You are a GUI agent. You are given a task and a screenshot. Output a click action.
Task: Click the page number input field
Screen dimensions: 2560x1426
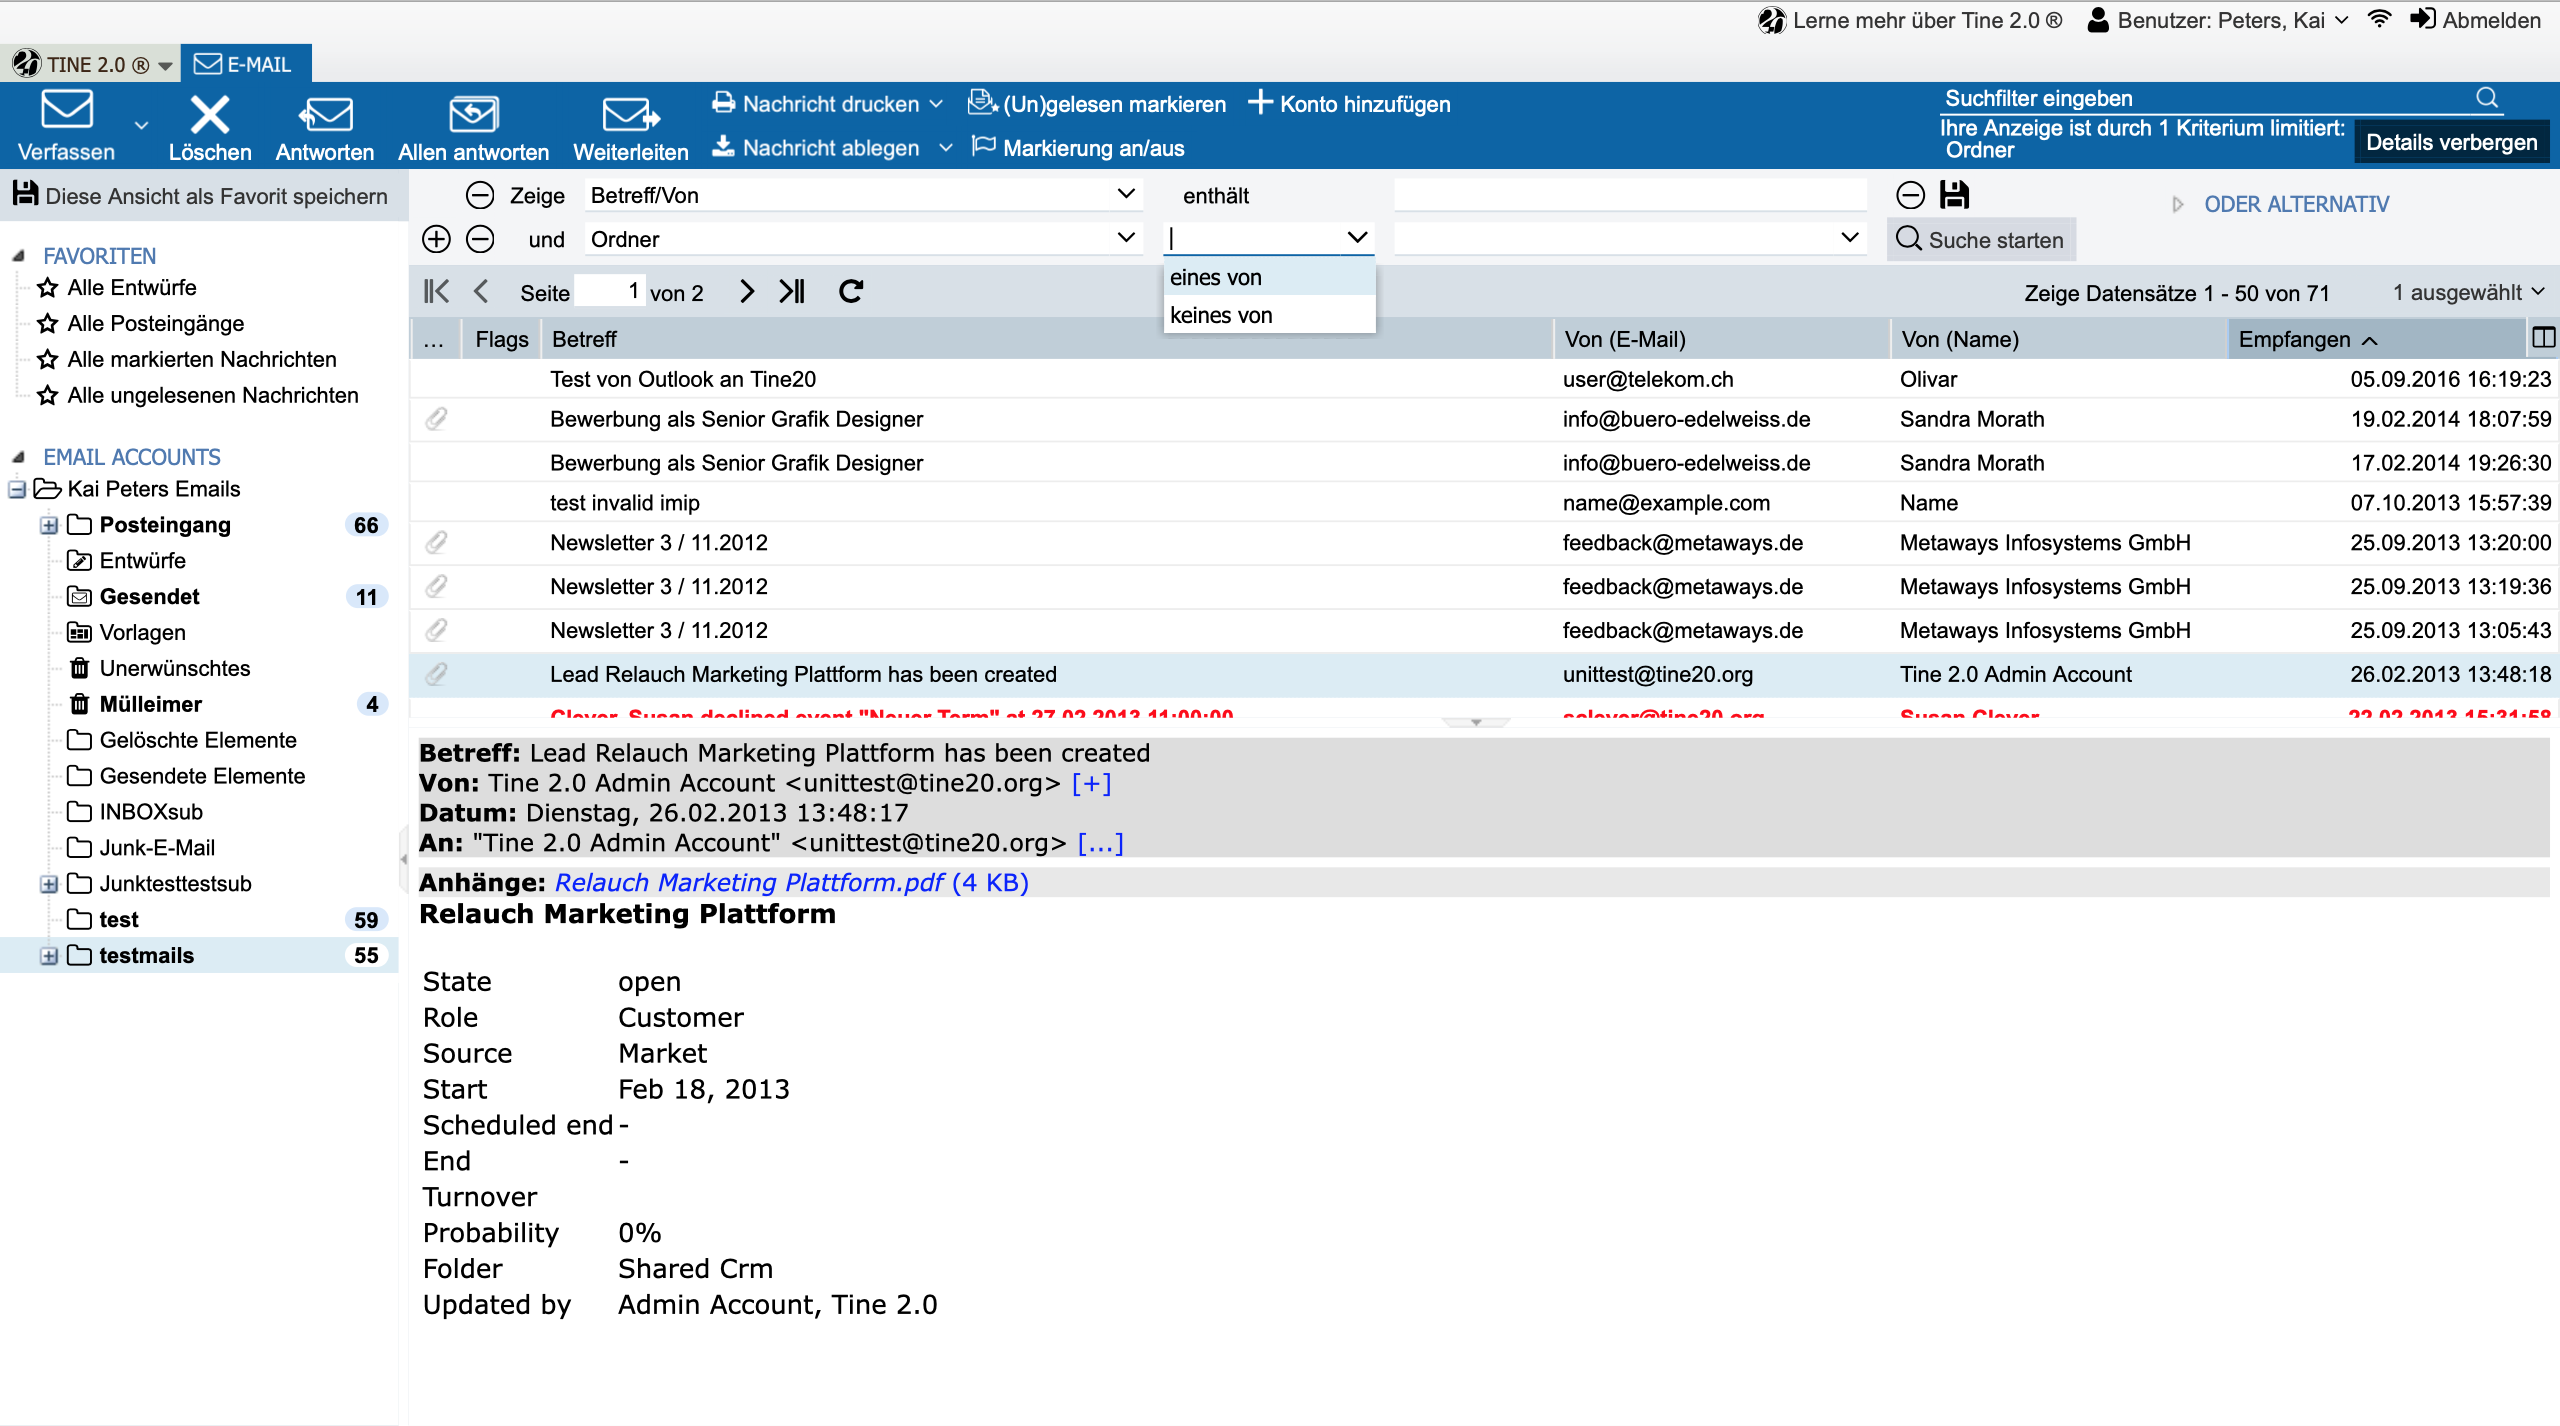610,291
